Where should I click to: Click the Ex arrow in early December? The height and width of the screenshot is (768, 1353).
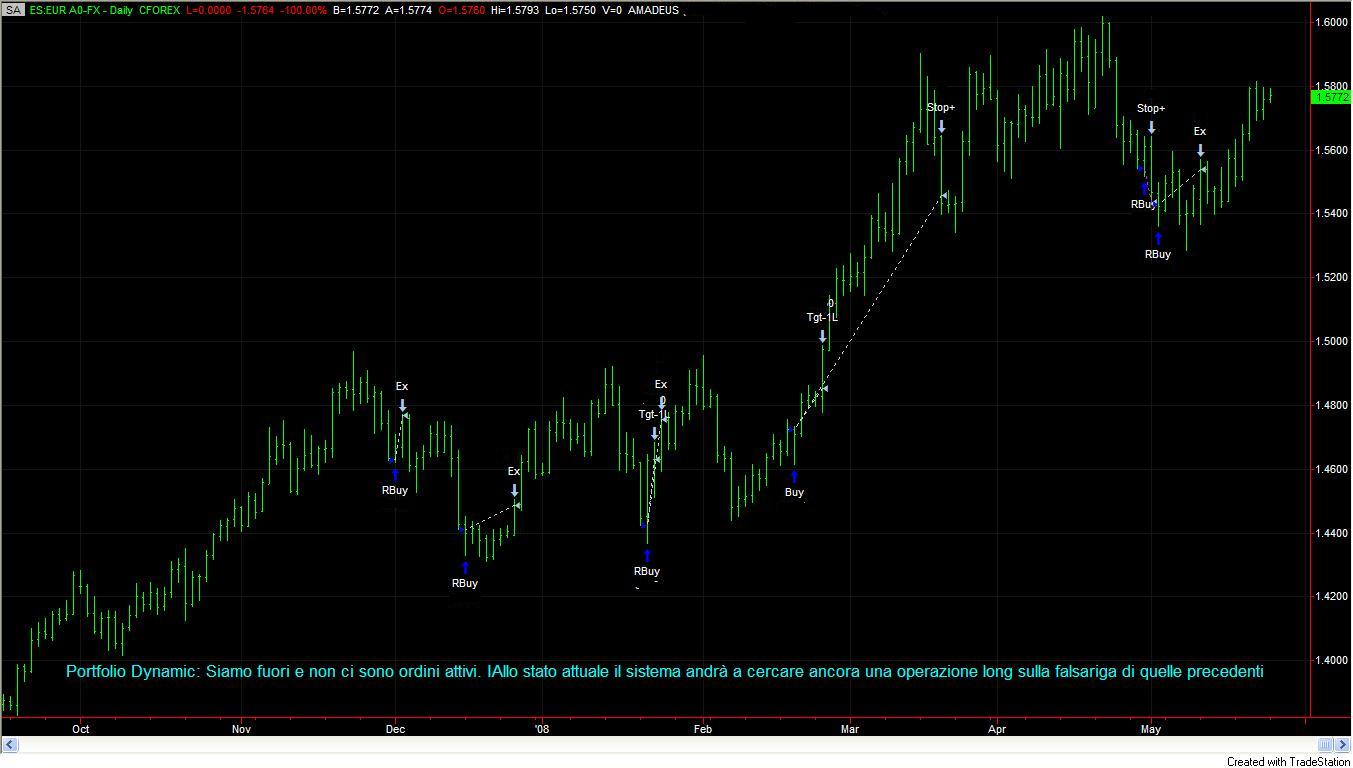(x=403, y=405)
